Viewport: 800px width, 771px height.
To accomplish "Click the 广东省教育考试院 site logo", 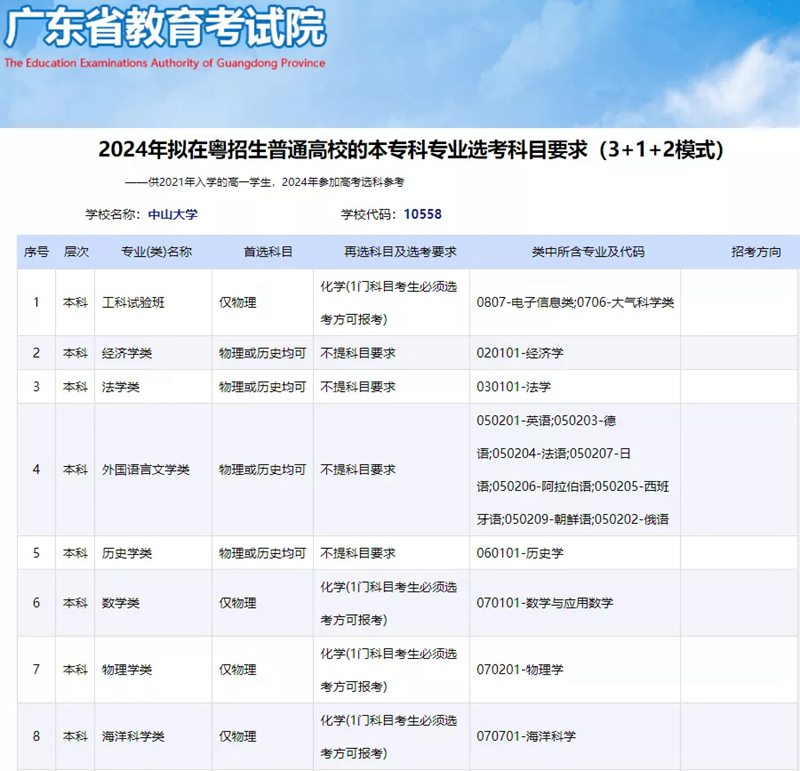I will (x=165, y=27).
